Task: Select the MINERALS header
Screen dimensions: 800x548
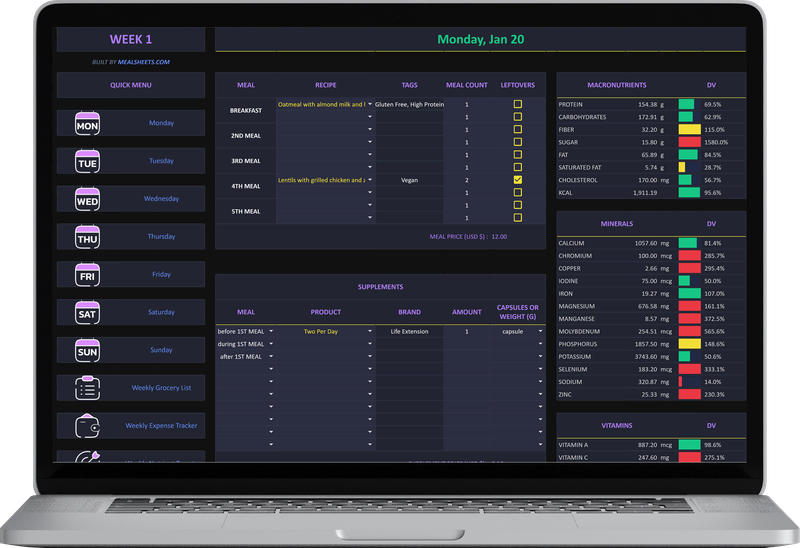Action: (x=616, y=223)
